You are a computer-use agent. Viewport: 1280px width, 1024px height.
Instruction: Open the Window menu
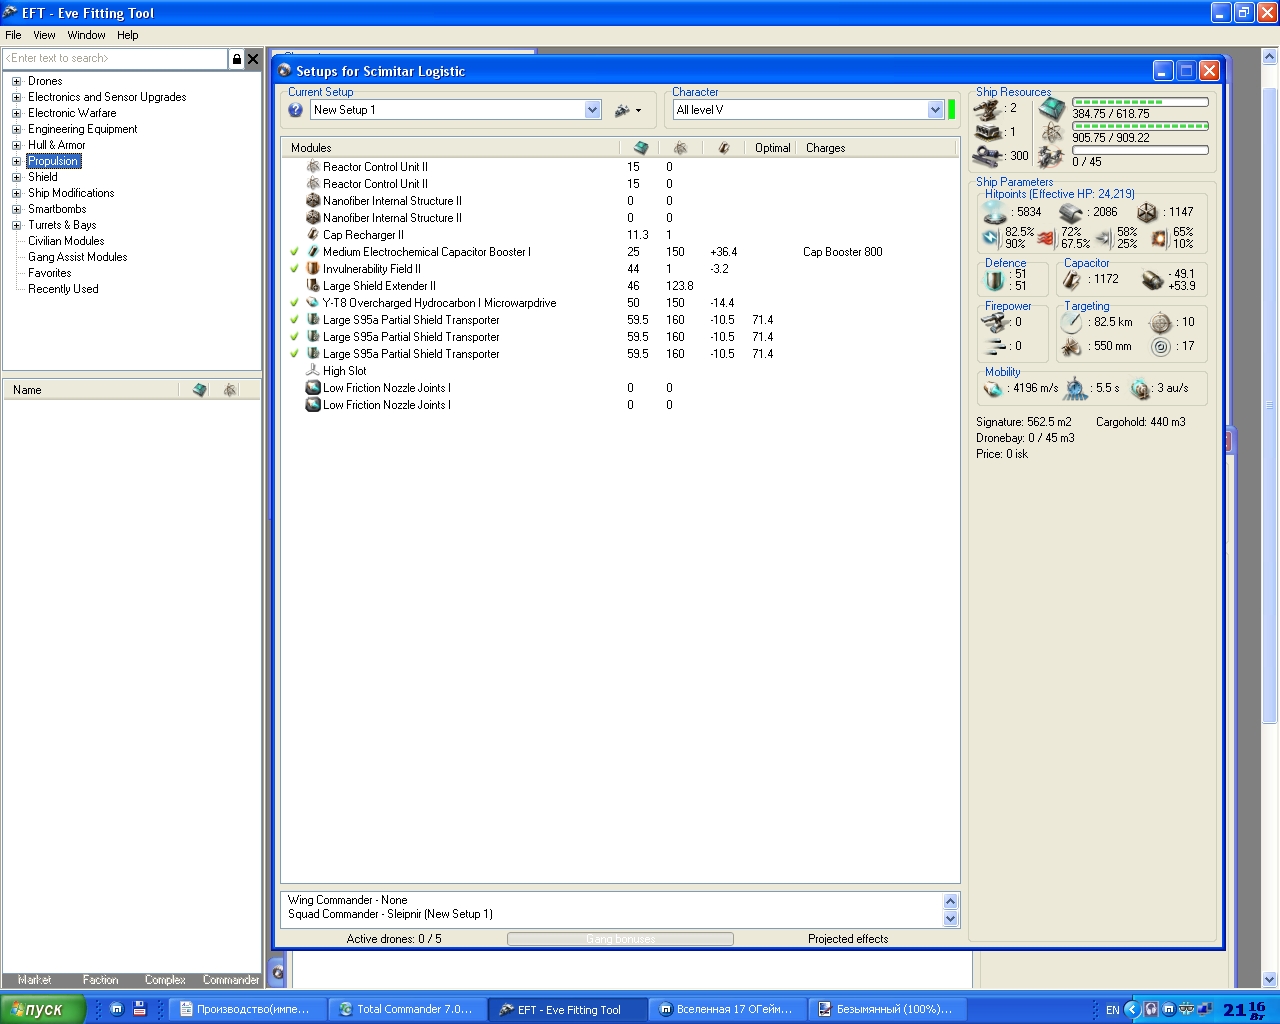click(x=86, y=35)
